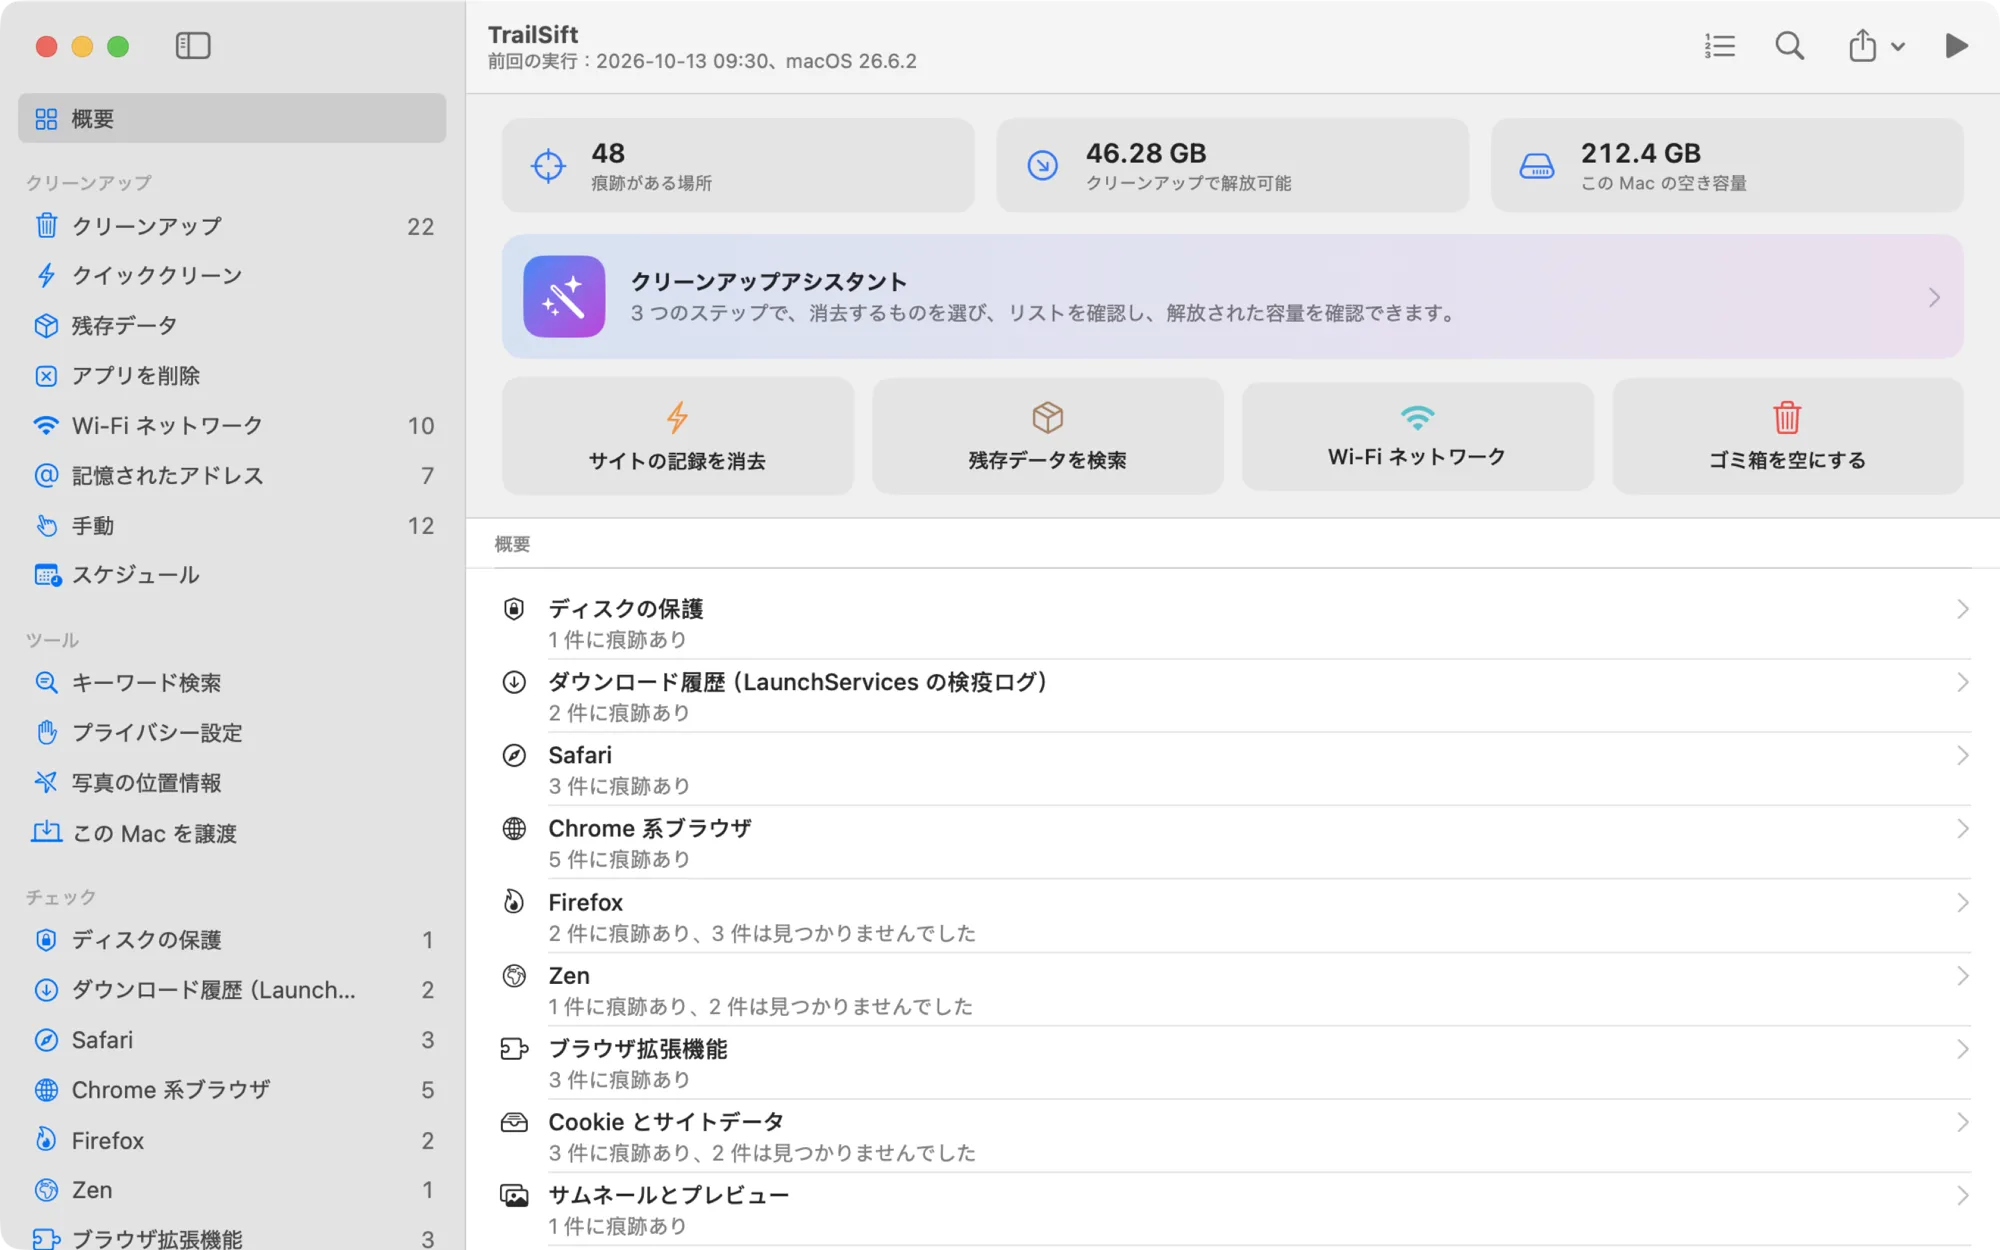Expand the share dropdown arrow
Screen dimensions: 2000x1250
[x=1898, y=47]
